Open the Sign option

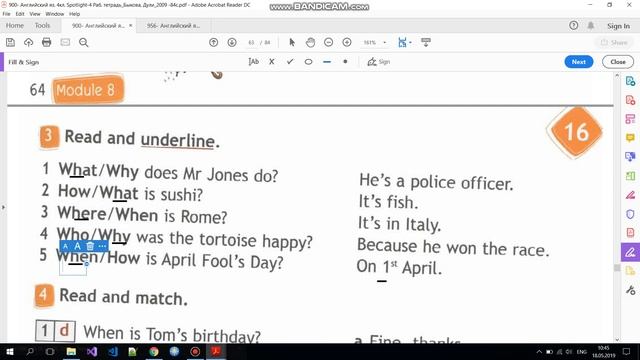pyautogui.click(x=379, y=62)
